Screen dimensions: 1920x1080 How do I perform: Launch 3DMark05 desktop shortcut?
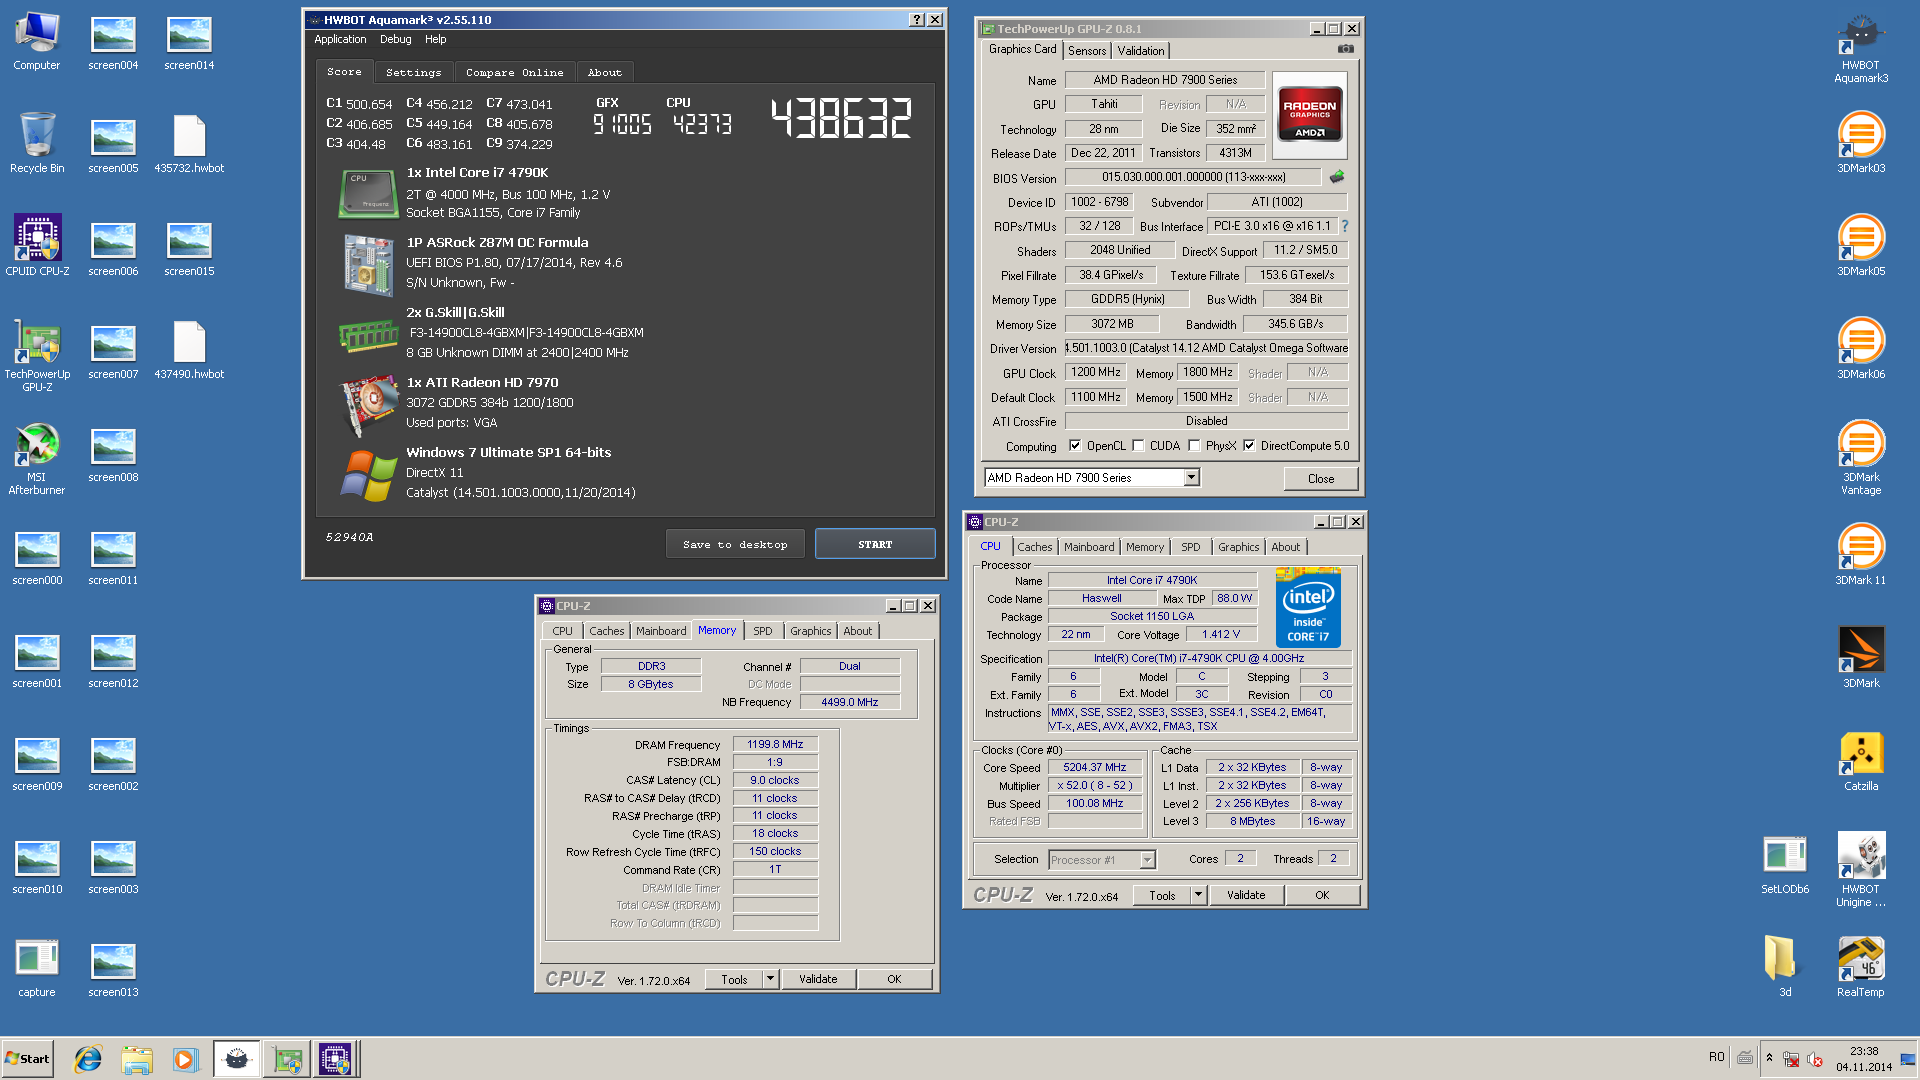[1861, 247]
